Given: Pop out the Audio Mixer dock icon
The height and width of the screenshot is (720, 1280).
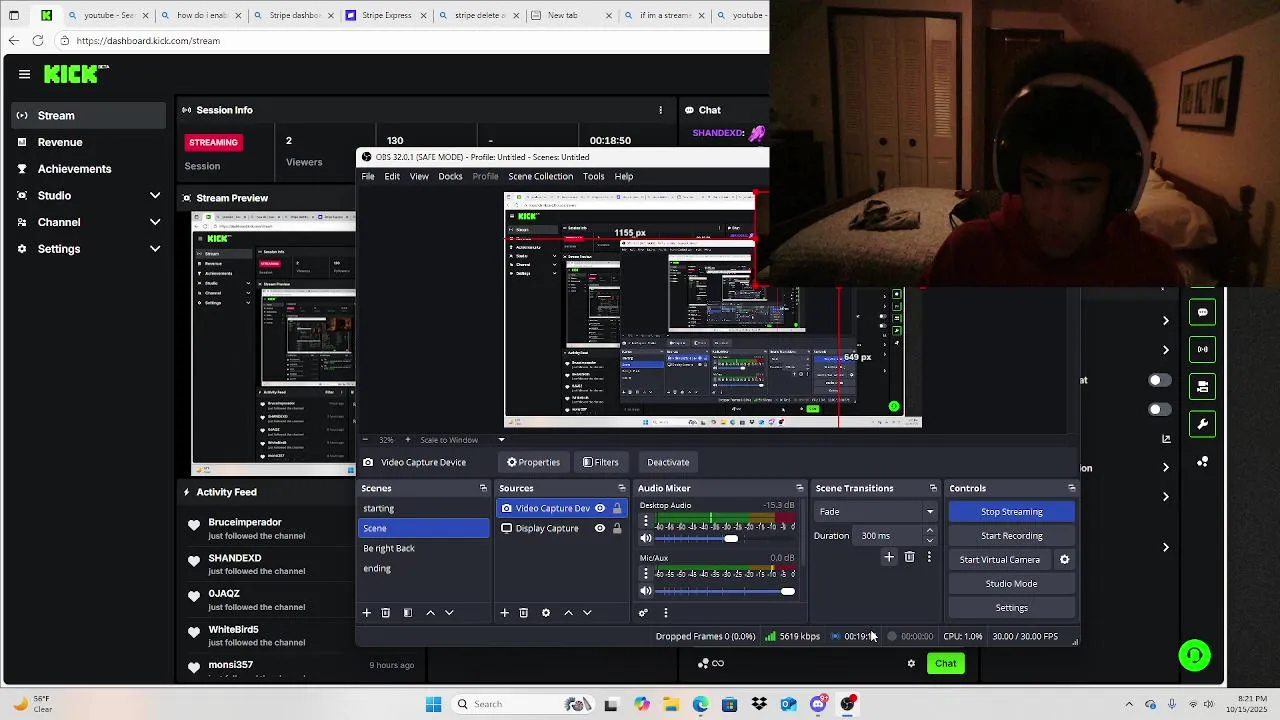Looking at the screenshot, I should pyautogui.click(x=799, y=488).
